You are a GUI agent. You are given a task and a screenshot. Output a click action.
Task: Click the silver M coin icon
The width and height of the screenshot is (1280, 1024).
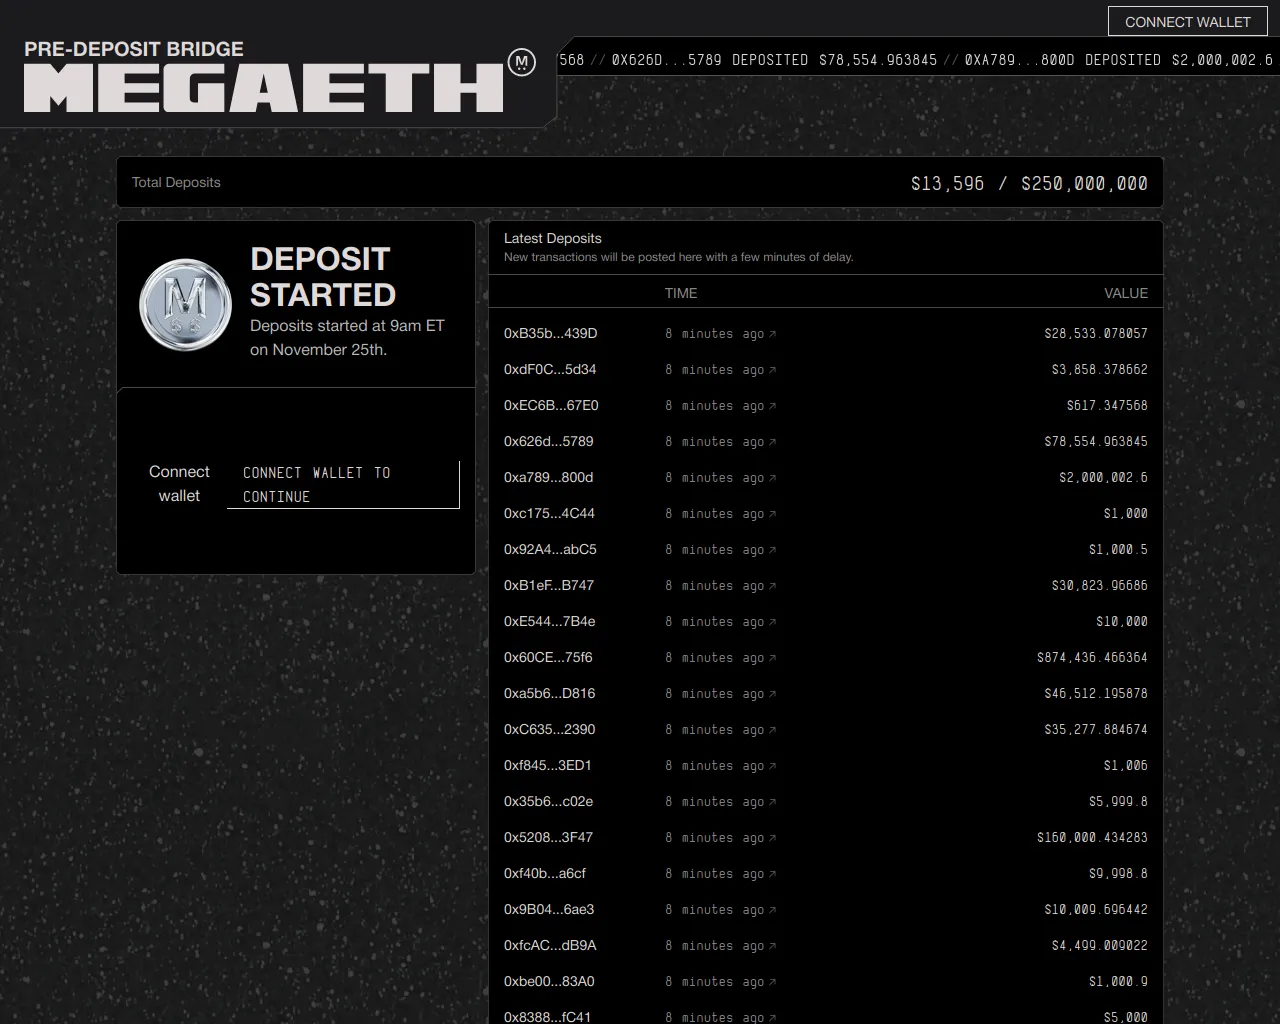pos(186,304)
